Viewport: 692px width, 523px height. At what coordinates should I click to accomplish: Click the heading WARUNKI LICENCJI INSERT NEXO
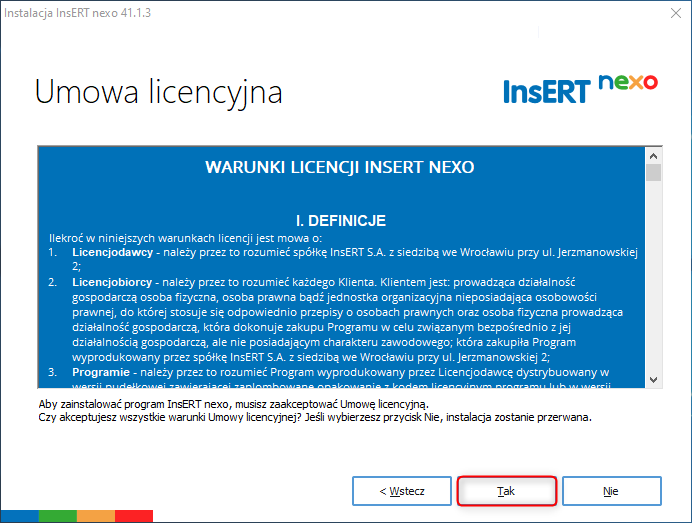tap(340, 167)
